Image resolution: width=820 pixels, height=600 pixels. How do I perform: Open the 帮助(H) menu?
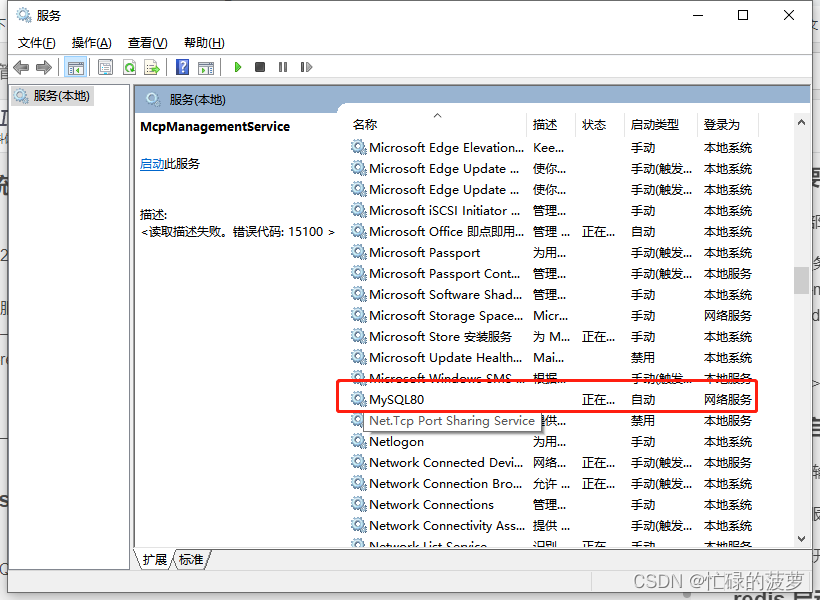tap(204, 43)
